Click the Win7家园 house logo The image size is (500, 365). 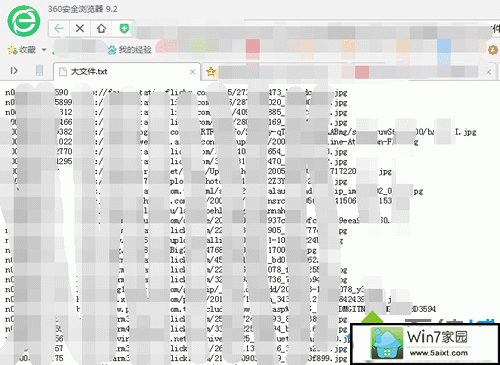click(387, 343)
